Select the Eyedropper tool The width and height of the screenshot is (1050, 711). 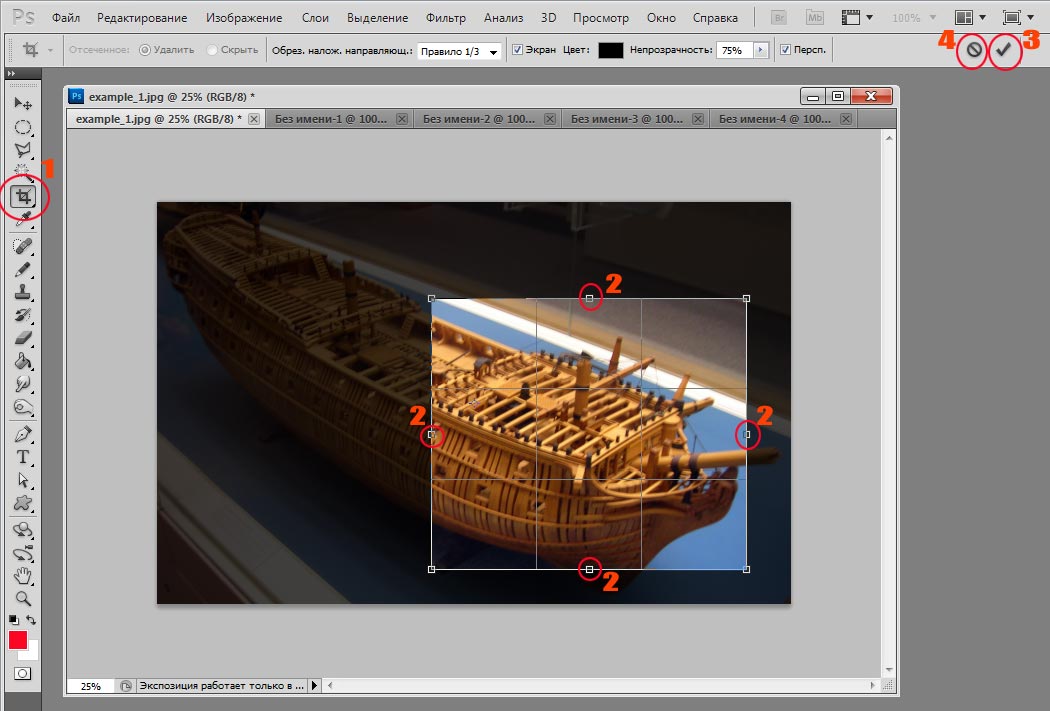pos(22,220)
